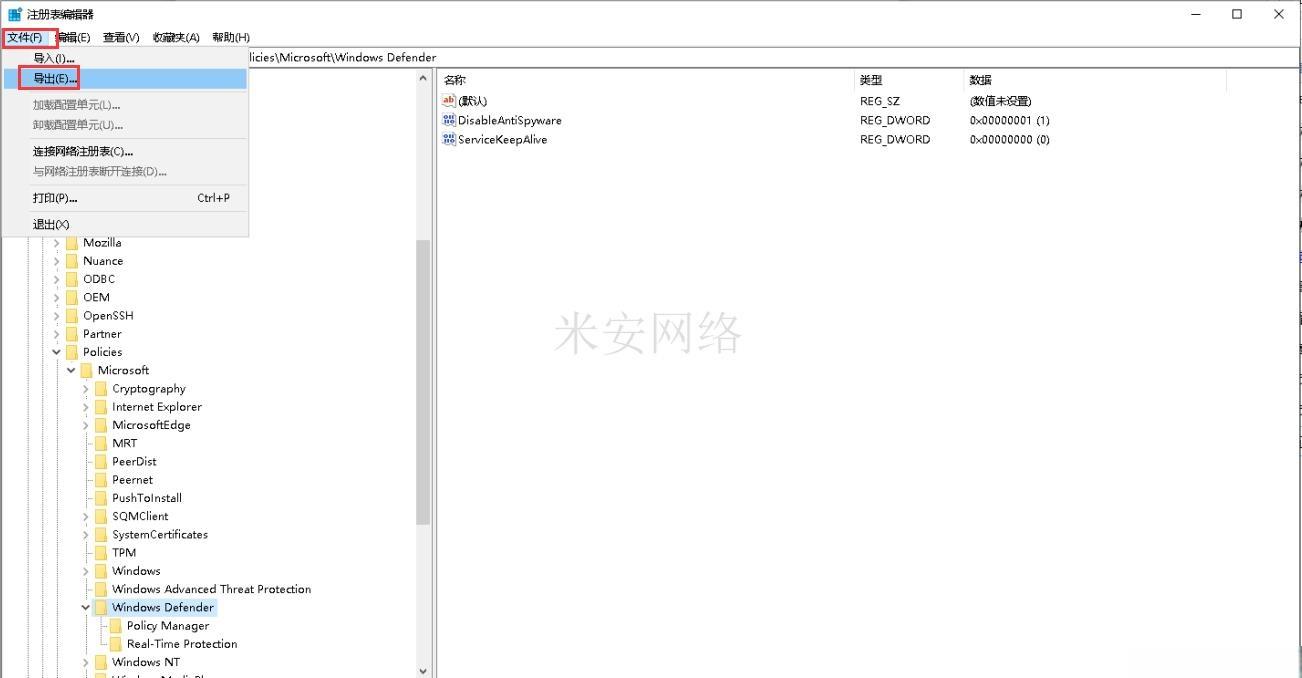Collapse the Policies tree node

pyautogui.click(x=57, y=352)
